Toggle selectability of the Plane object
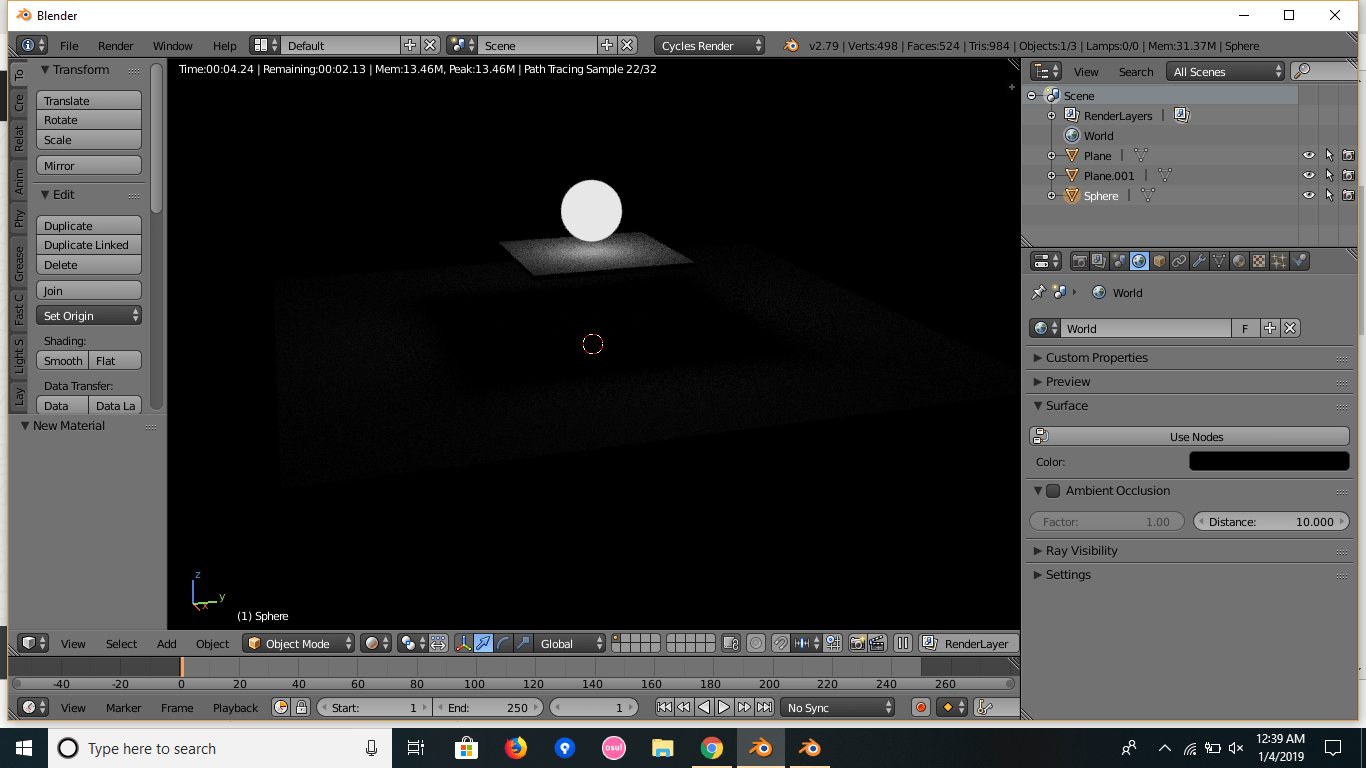Image resolution: width=1366 pixels, height=768 pixels. [x=1327, y=155]
